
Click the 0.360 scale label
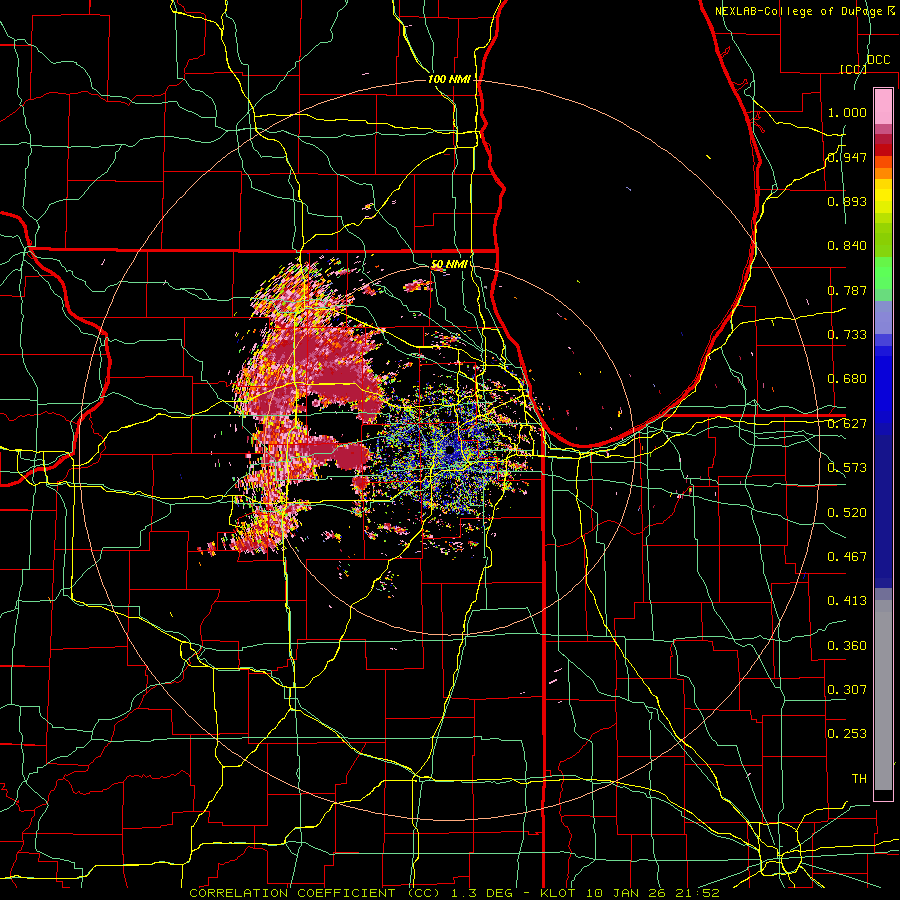click(847, 646)
